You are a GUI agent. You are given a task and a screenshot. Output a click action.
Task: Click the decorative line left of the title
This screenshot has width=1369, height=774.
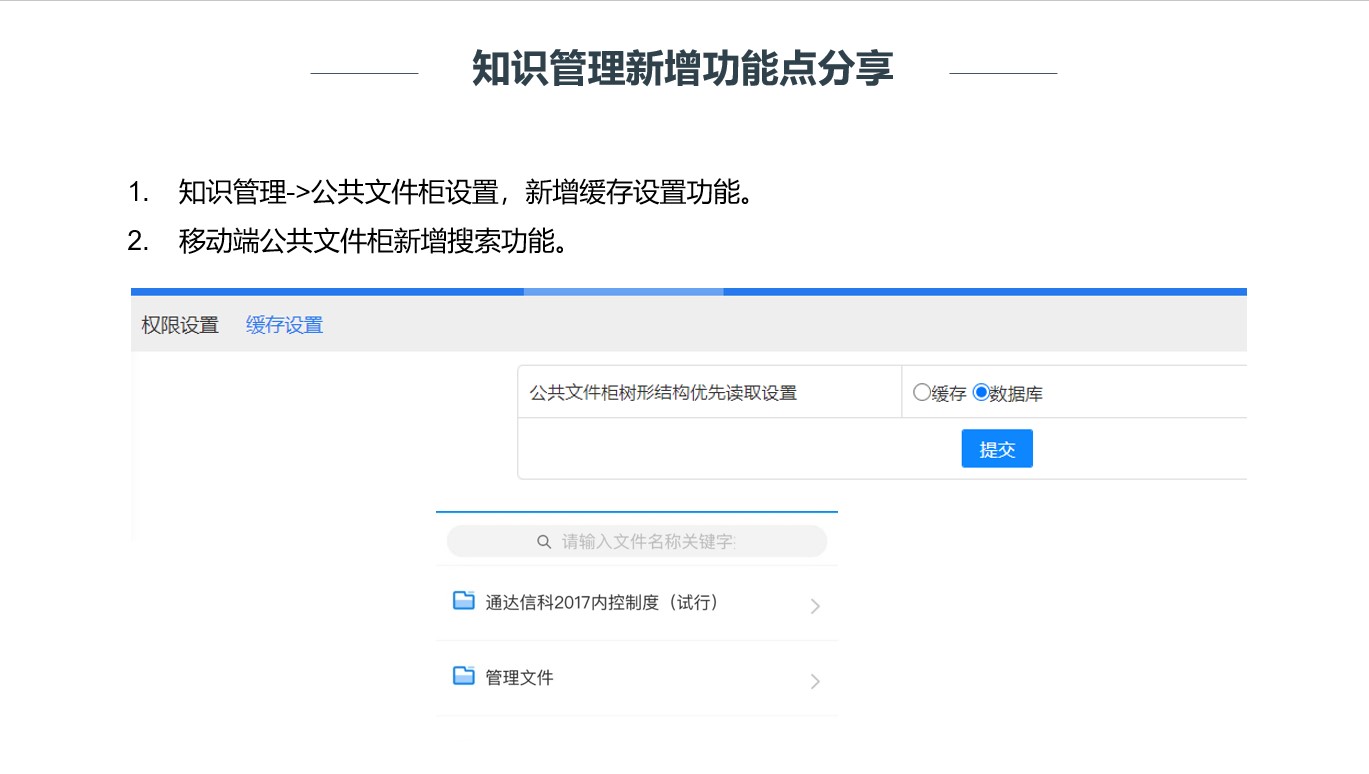pos(364,73)
